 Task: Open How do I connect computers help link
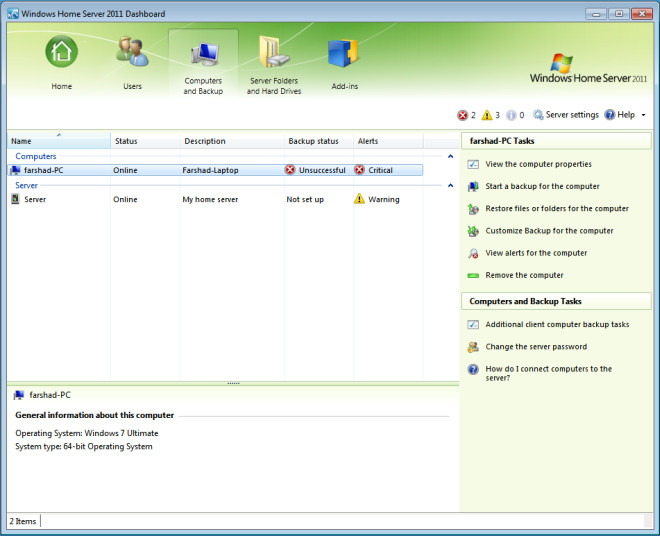548,373
